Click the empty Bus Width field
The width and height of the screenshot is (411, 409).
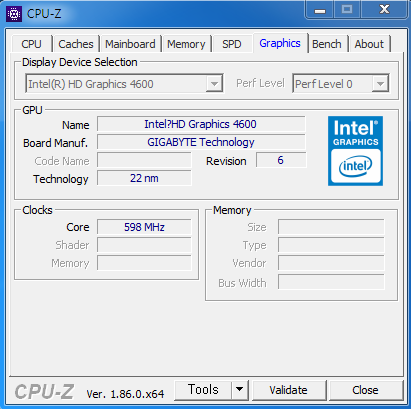[331, 282]
